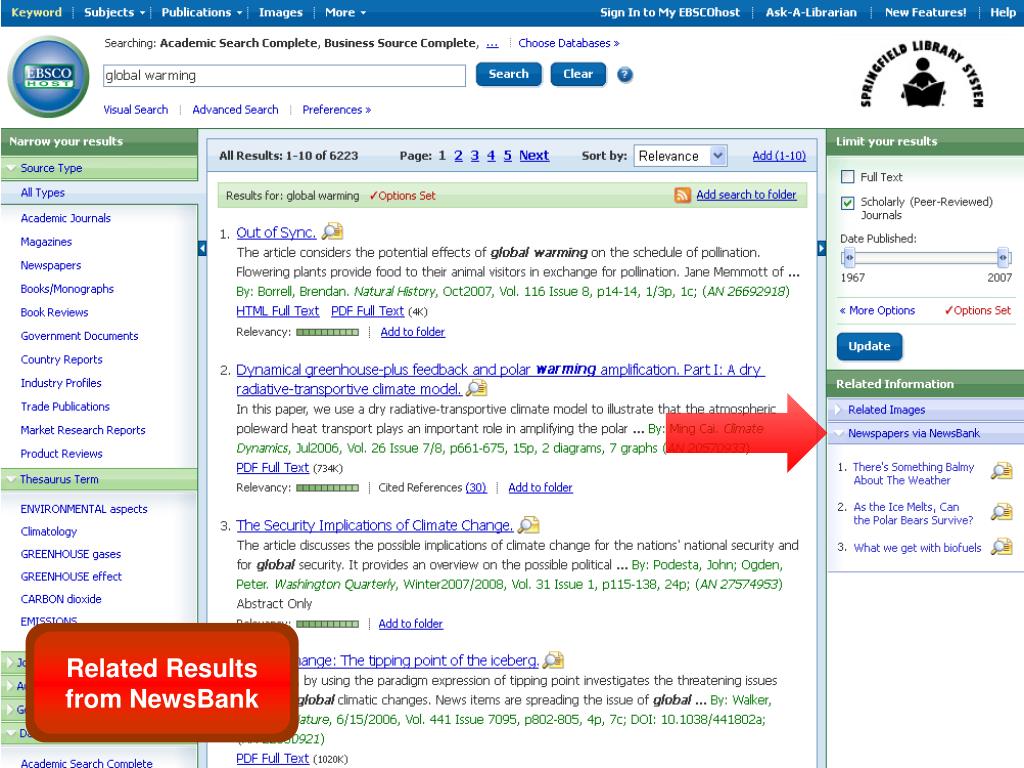Click the Clear button
Viewport: 1024px width, 768px height.
tap(578, 74)
